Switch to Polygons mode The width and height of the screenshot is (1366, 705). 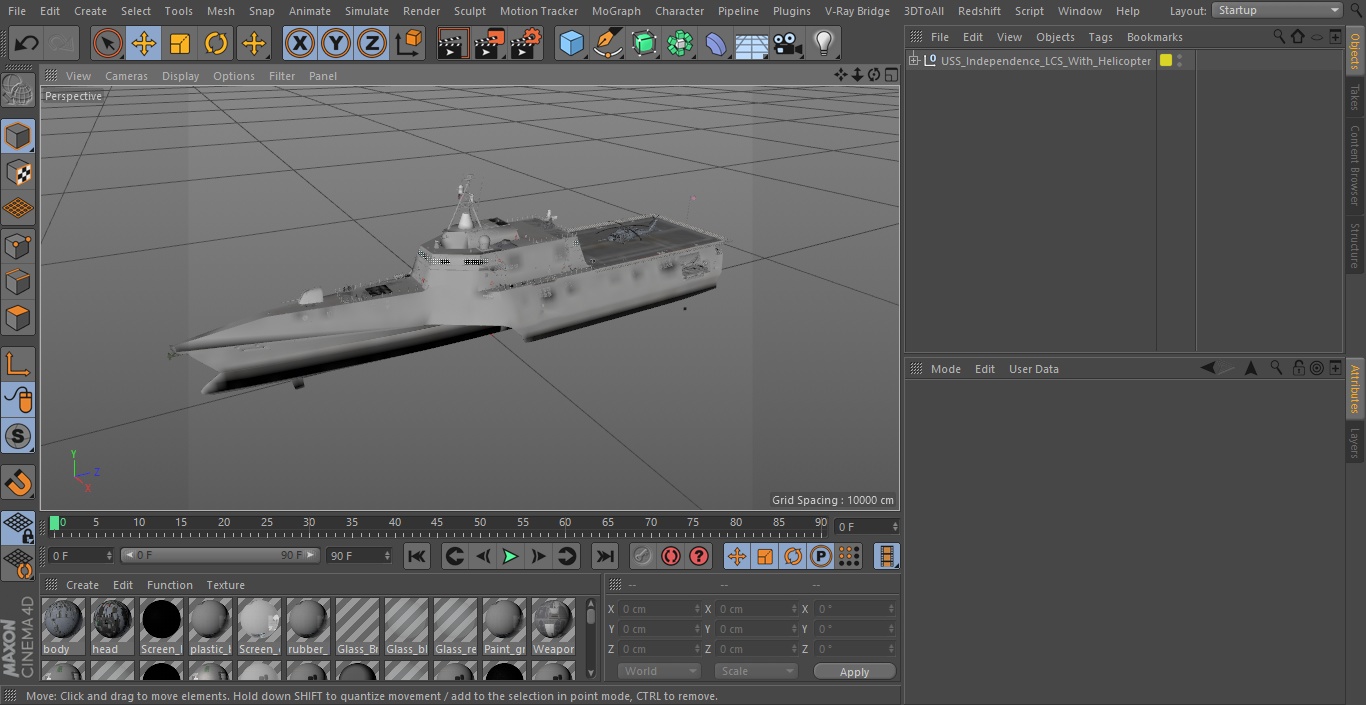18,318
